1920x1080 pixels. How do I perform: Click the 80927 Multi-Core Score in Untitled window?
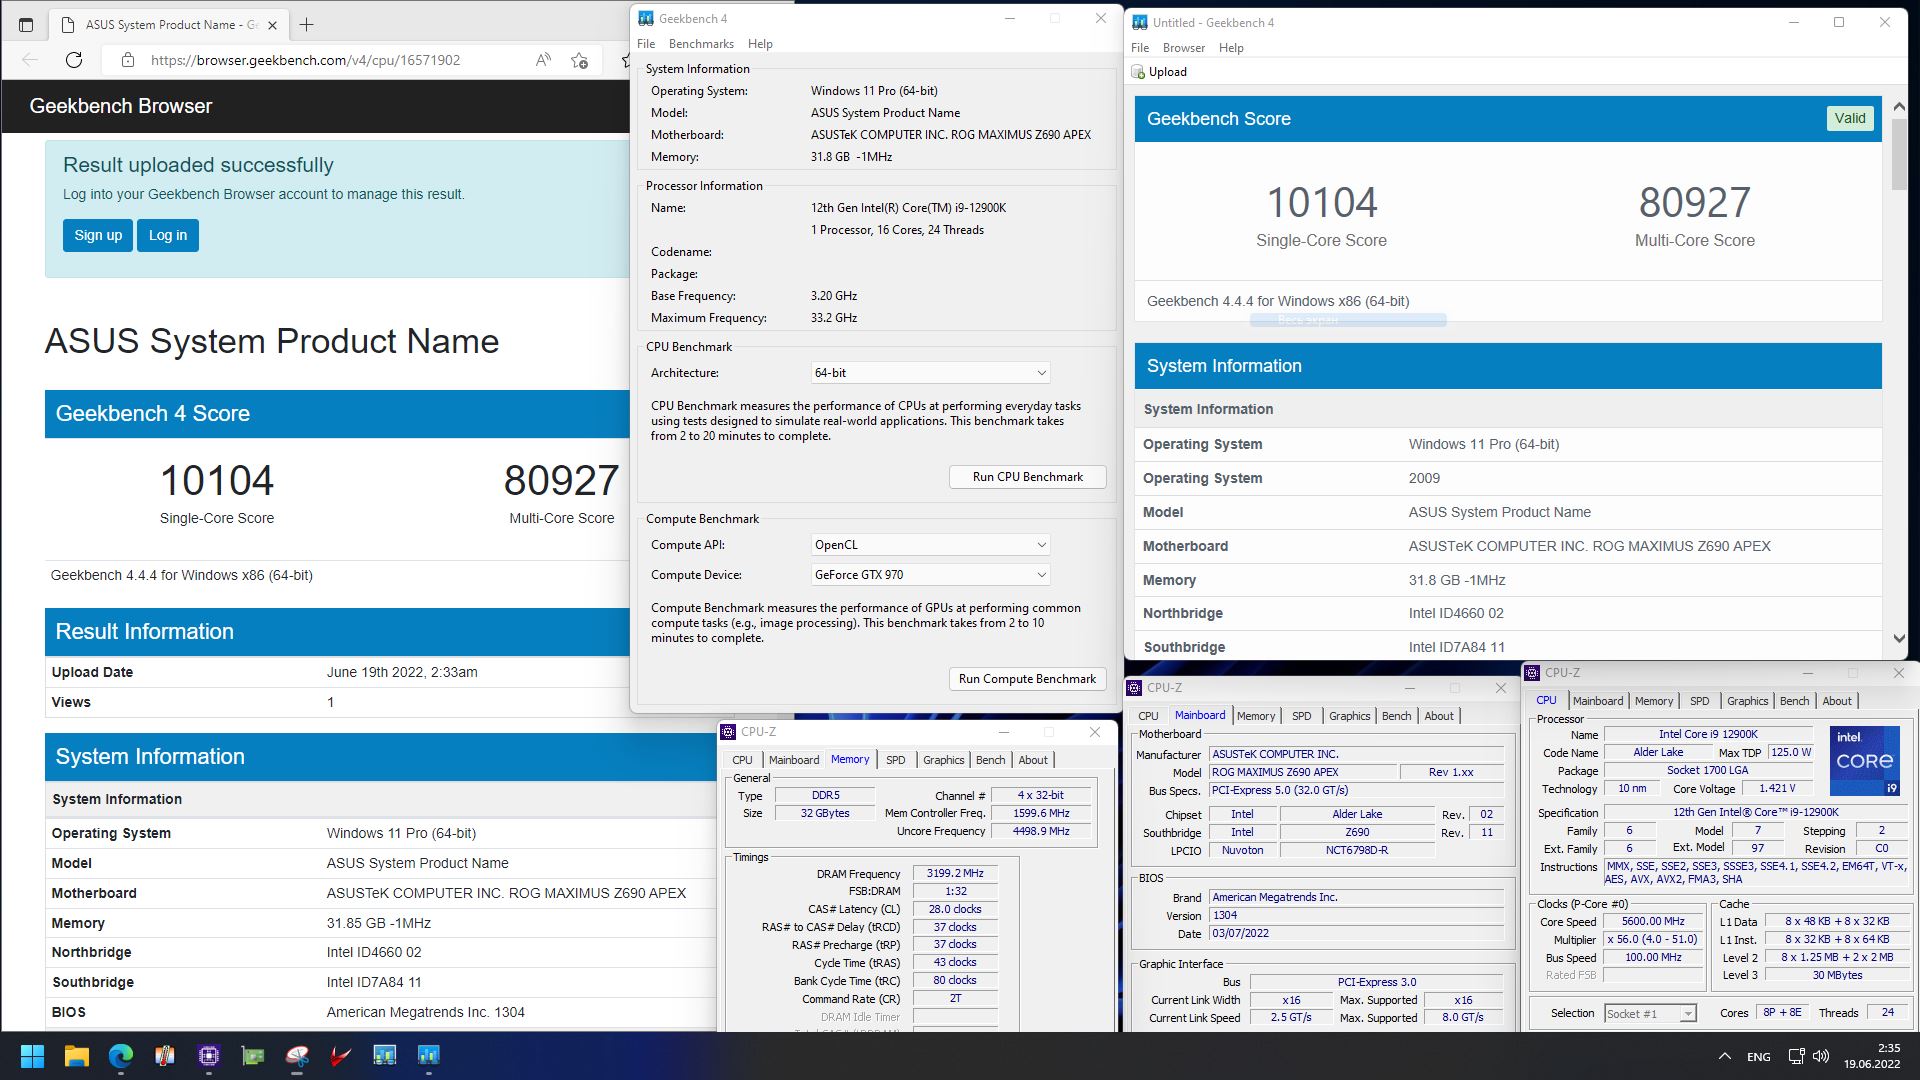1694,203
